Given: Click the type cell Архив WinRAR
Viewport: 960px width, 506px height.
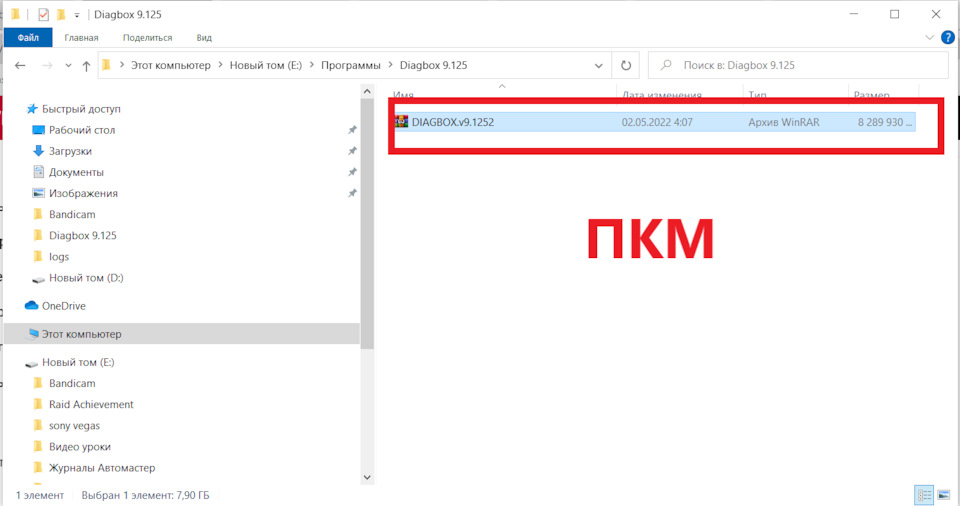Looking at the screenshot, I should tap(784, 122).
